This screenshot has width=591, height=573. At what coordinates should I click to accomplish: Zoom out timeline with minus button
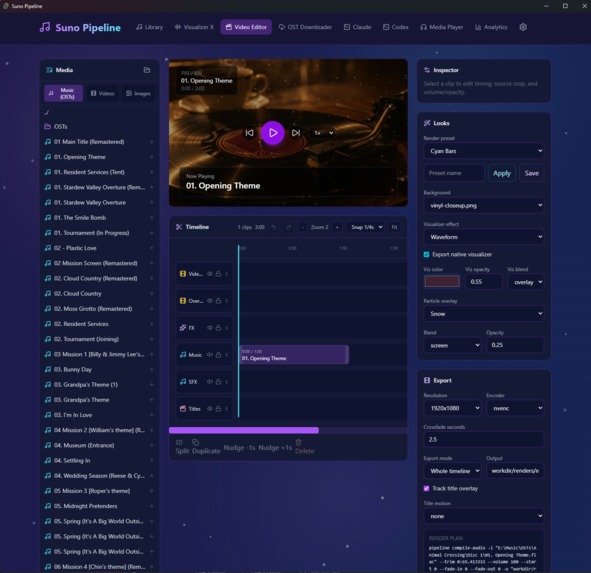pyautogui.click(x=302, y=227)
